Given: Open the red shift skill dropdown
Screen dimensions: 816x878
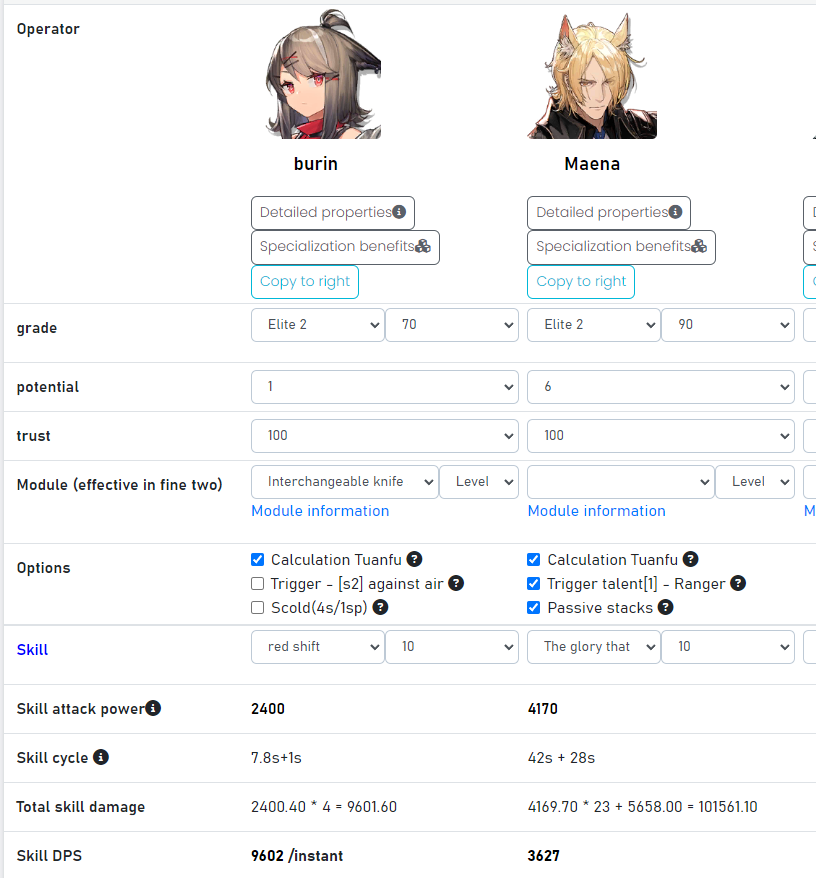Looking at the screenshot, I should [318, 647].
